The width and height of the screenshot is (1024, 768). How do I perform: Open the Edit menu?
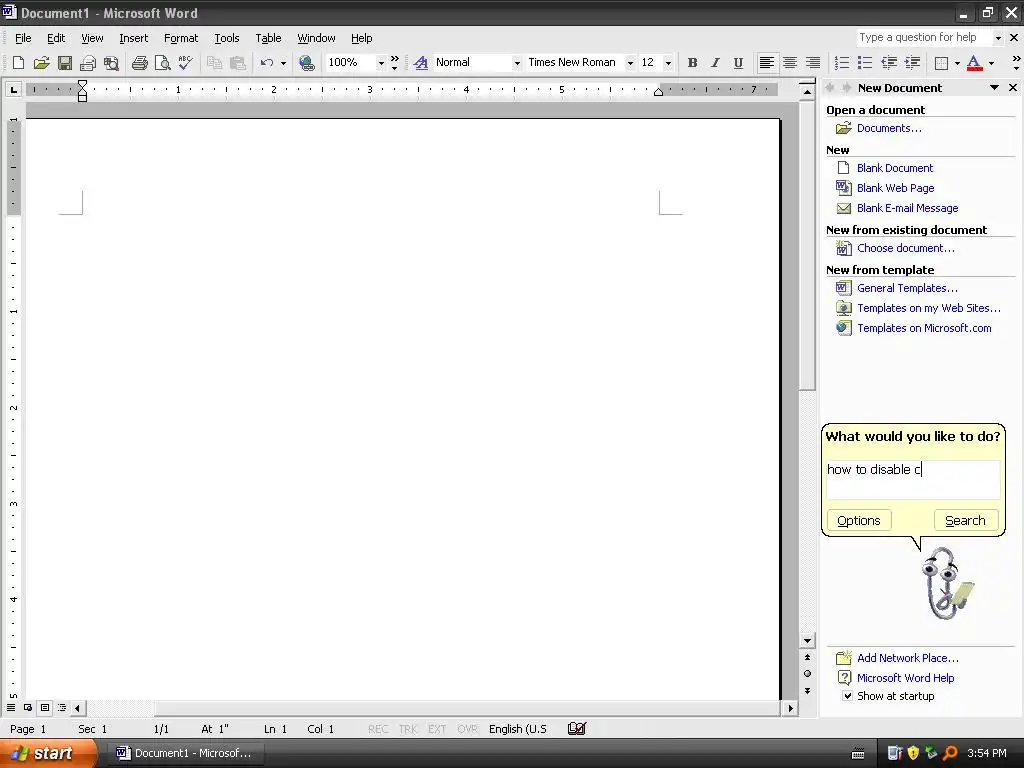(x=56, y=38)
